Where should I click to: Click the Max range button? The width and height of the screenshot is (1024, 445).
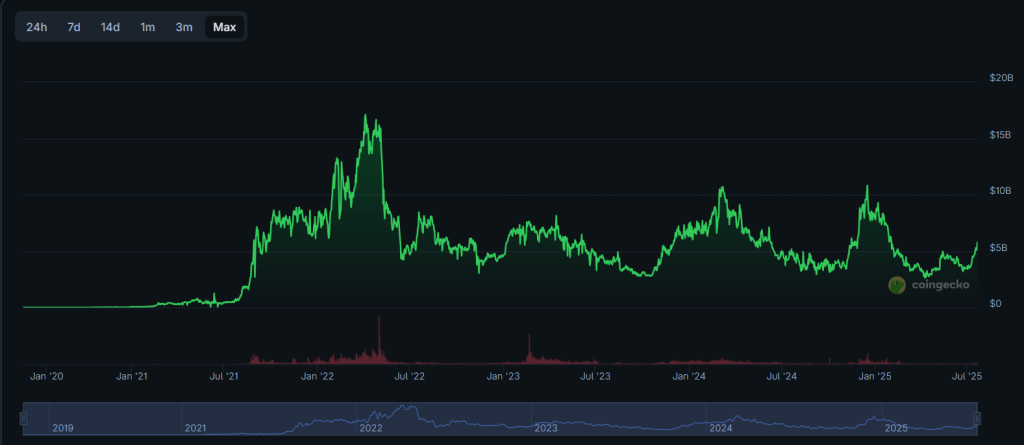pos(224,27)
